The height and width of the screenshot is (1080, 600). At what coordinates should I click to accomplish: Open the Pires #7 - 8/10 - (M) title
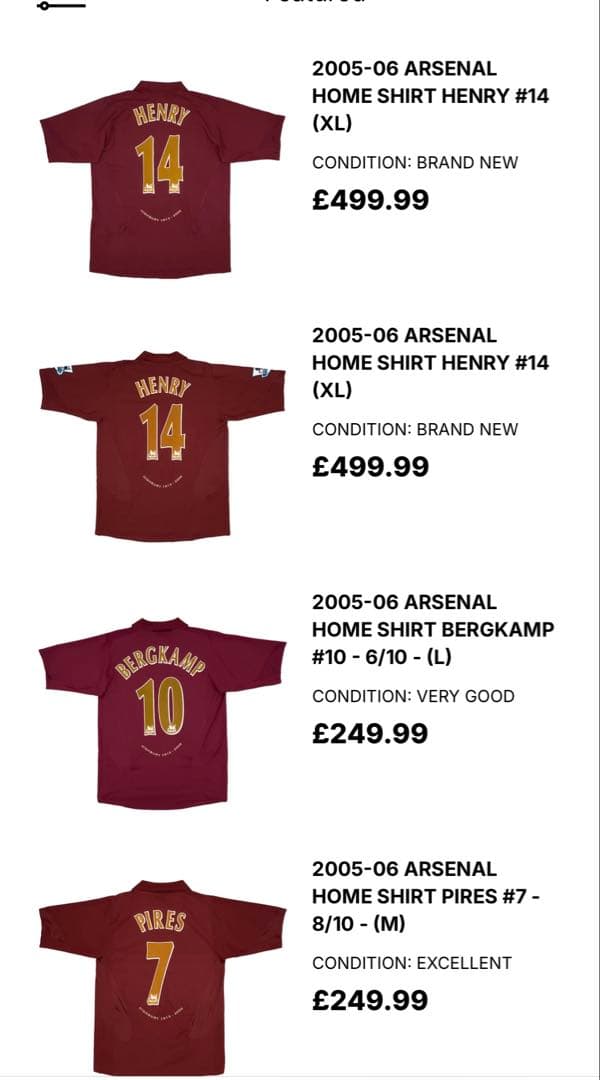(425, 896)
